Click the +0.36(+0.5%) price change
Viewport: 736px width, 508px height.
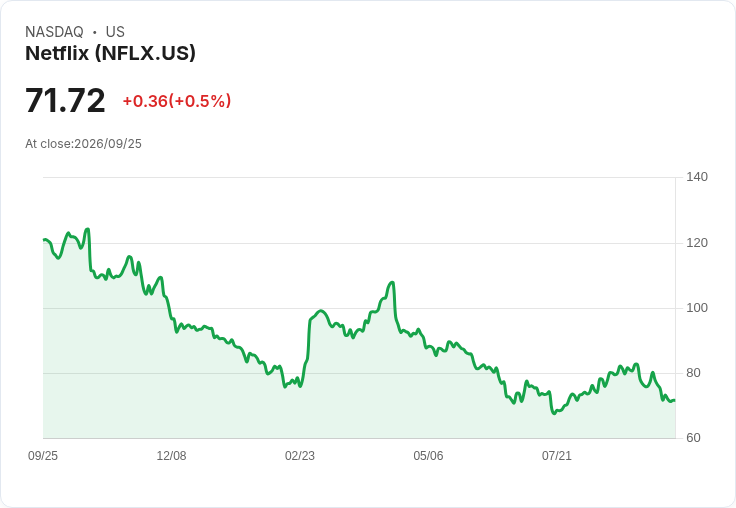pyautogui.click(x=177, y=101)
